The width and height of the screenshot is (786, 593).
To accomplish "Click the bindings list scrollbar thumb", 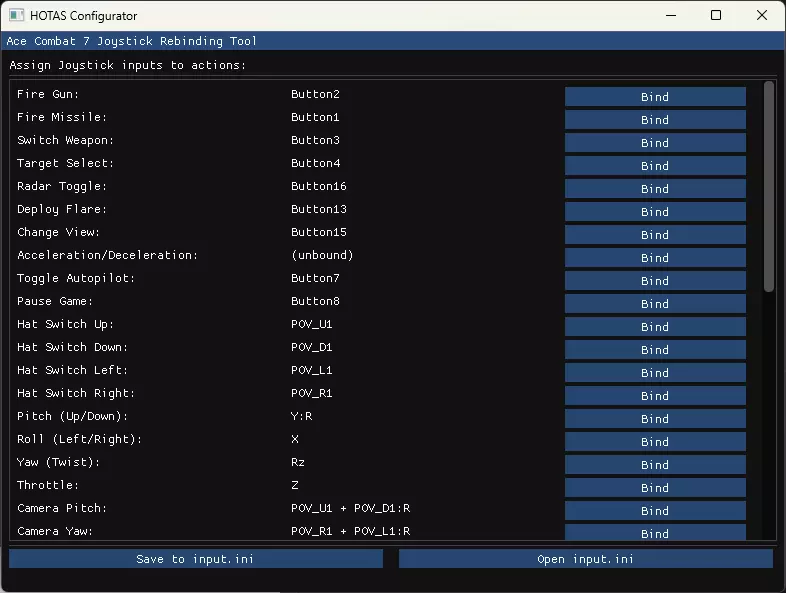I will coord(768,186).
